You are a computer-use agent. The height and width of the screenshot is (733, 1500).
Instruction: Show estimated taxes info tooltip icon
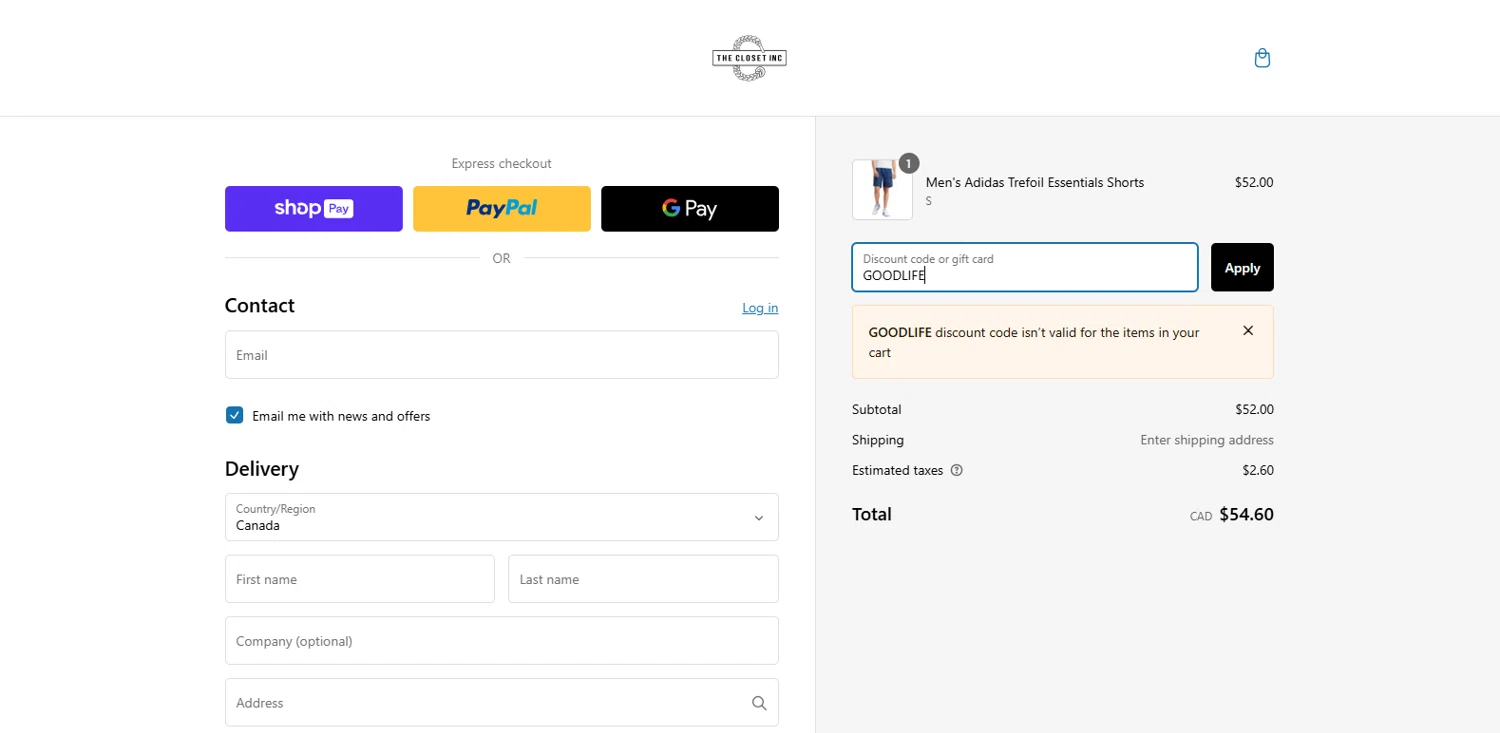[x=956, y=470]
